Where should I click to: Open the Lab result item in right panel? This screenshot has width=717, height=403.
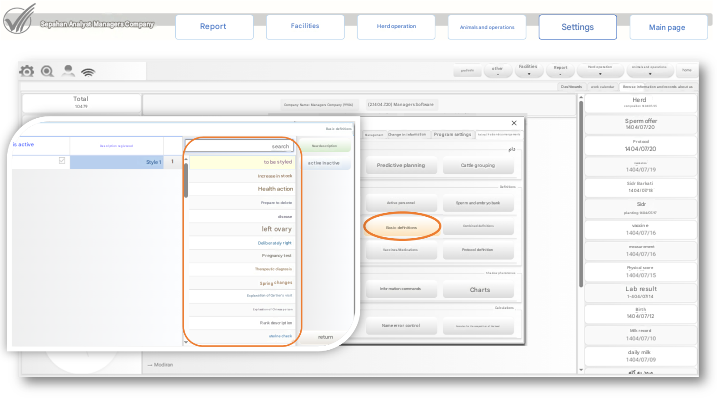(x=641, y=292)
